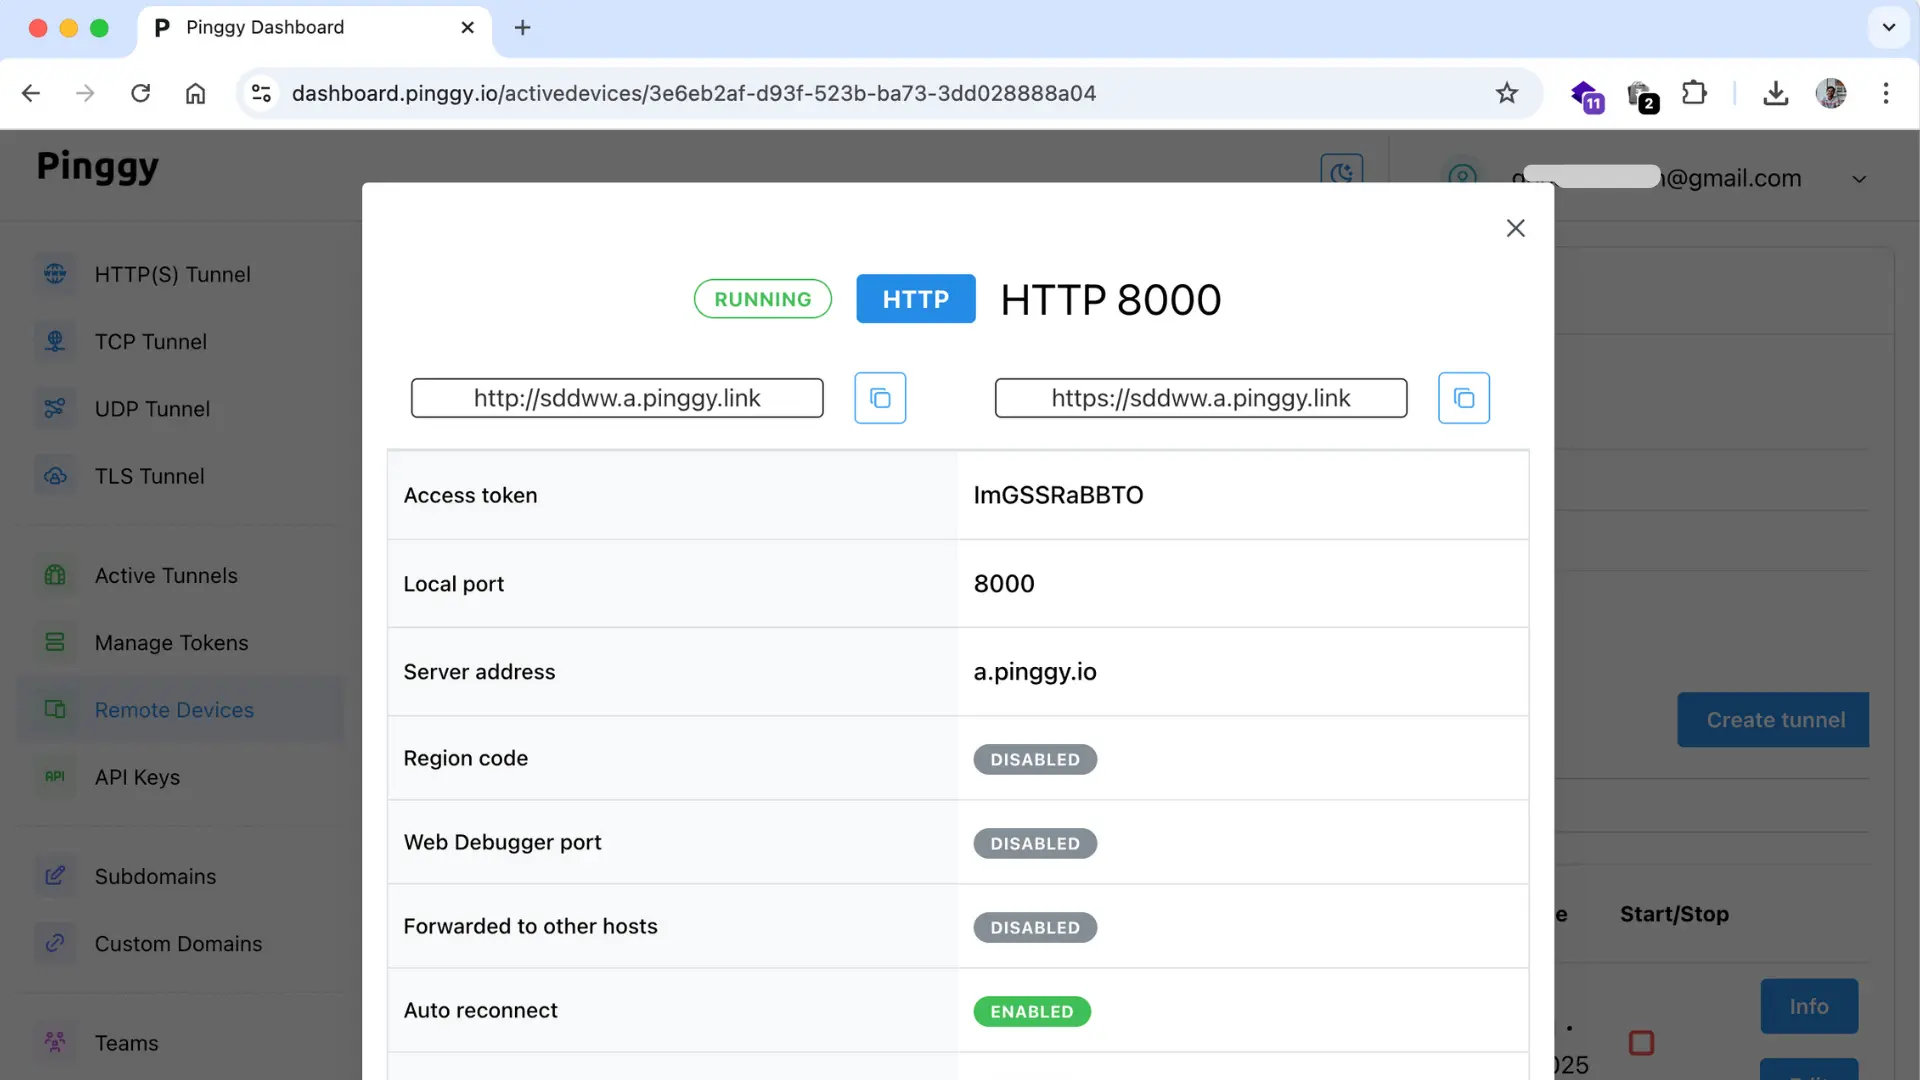Toggle the Forwarded to other hosts setting
The height and width of the screenshot is (1080, 1920).
[x=1035, y=927]
